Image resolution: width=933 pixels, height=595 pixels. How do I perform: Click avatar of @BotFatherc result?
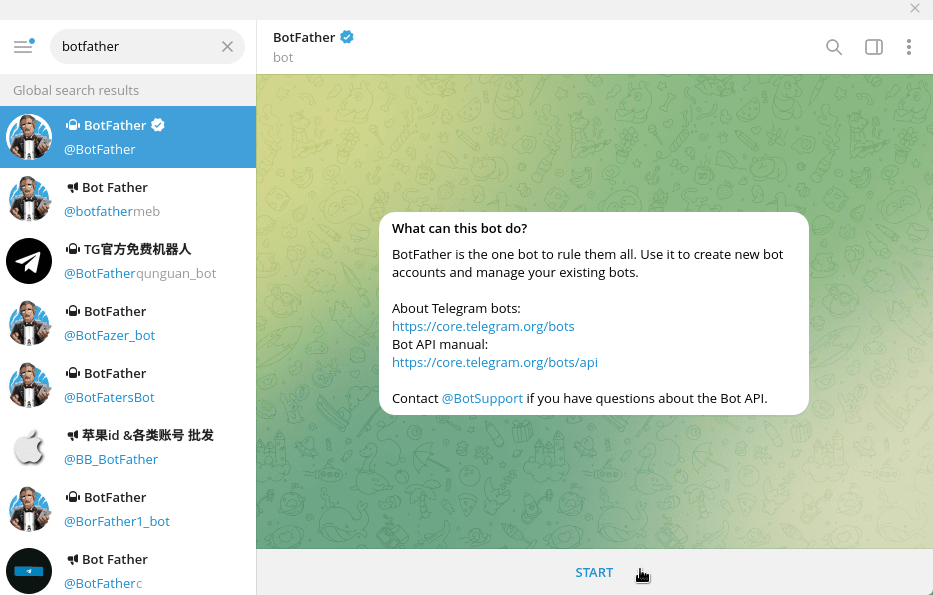(x=29, y=570)
